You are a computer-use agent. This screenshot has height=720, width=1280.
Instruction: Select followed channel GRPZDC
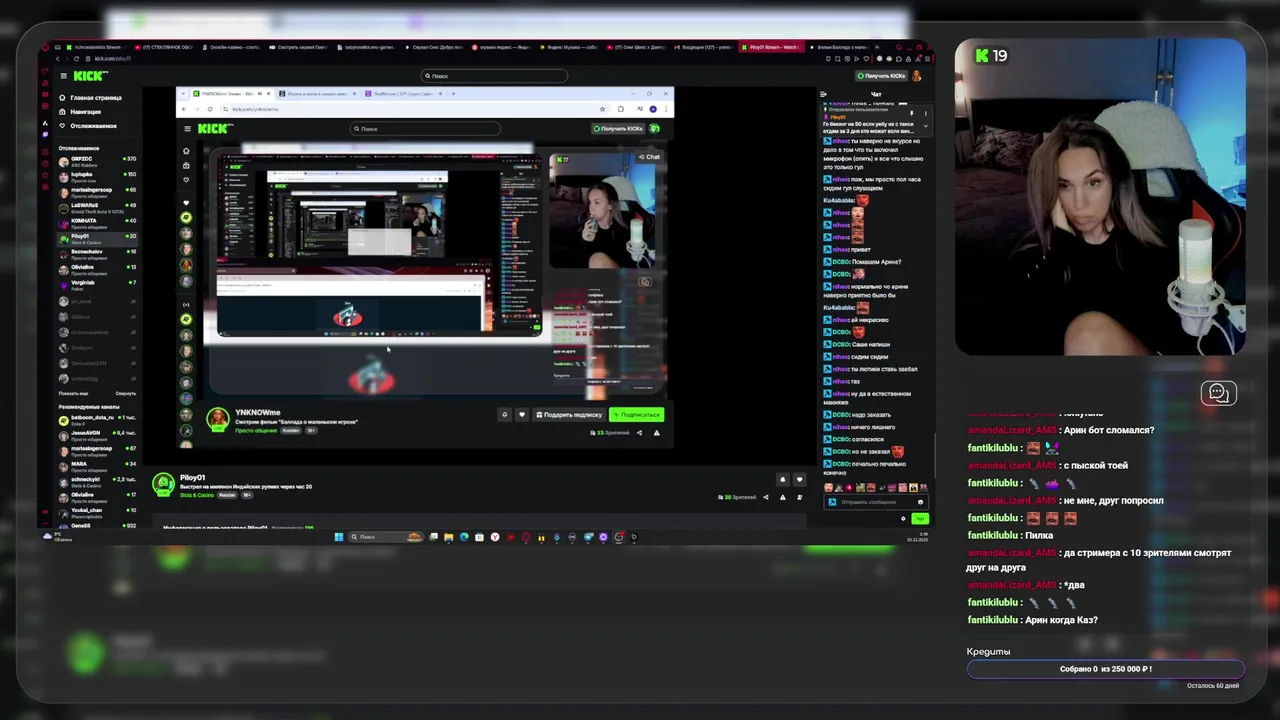pos(97,160)
